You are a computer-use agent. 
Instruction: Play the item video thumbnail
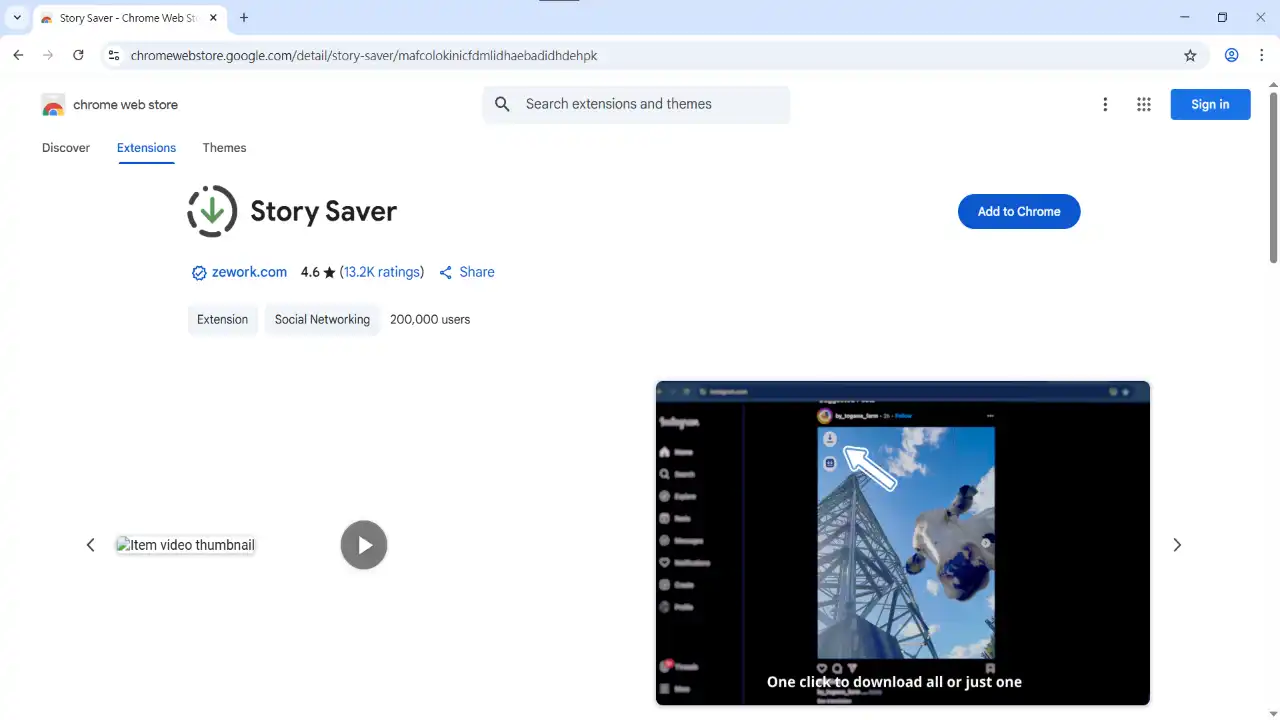pyautogui.click(x=364, y=545)
